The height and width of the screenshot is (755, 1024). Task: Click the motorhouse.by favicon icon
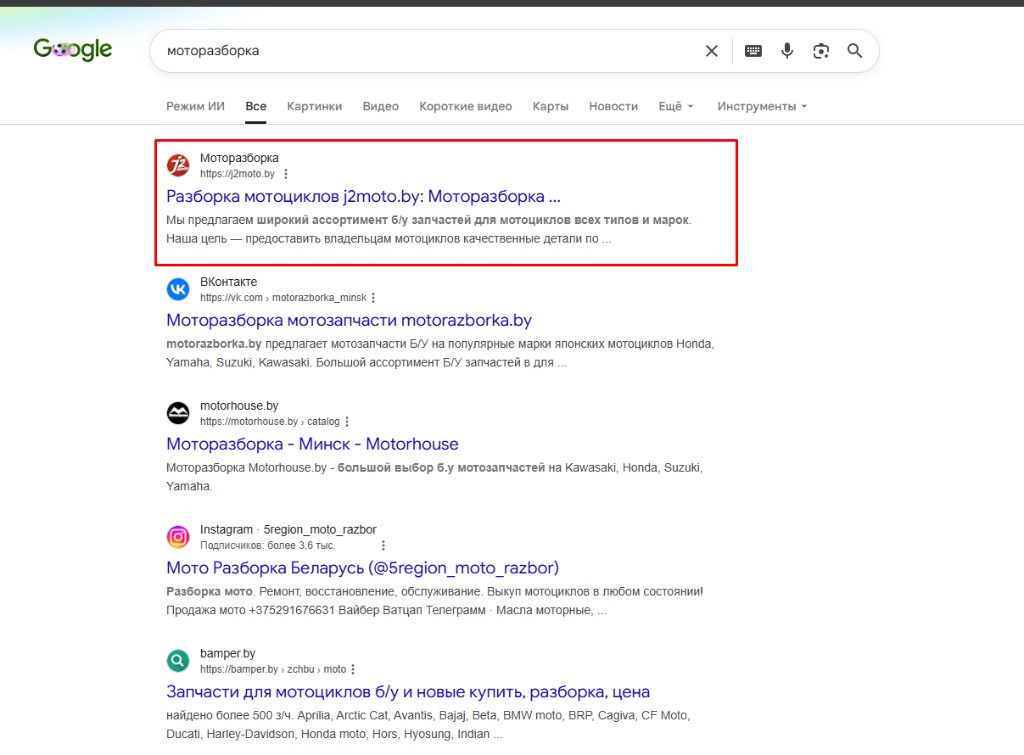tap(178, 413)
